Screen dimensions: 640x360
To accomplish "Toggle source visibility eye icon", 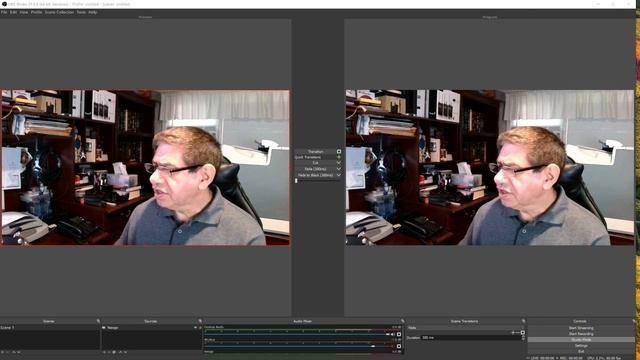I will 195,328.
